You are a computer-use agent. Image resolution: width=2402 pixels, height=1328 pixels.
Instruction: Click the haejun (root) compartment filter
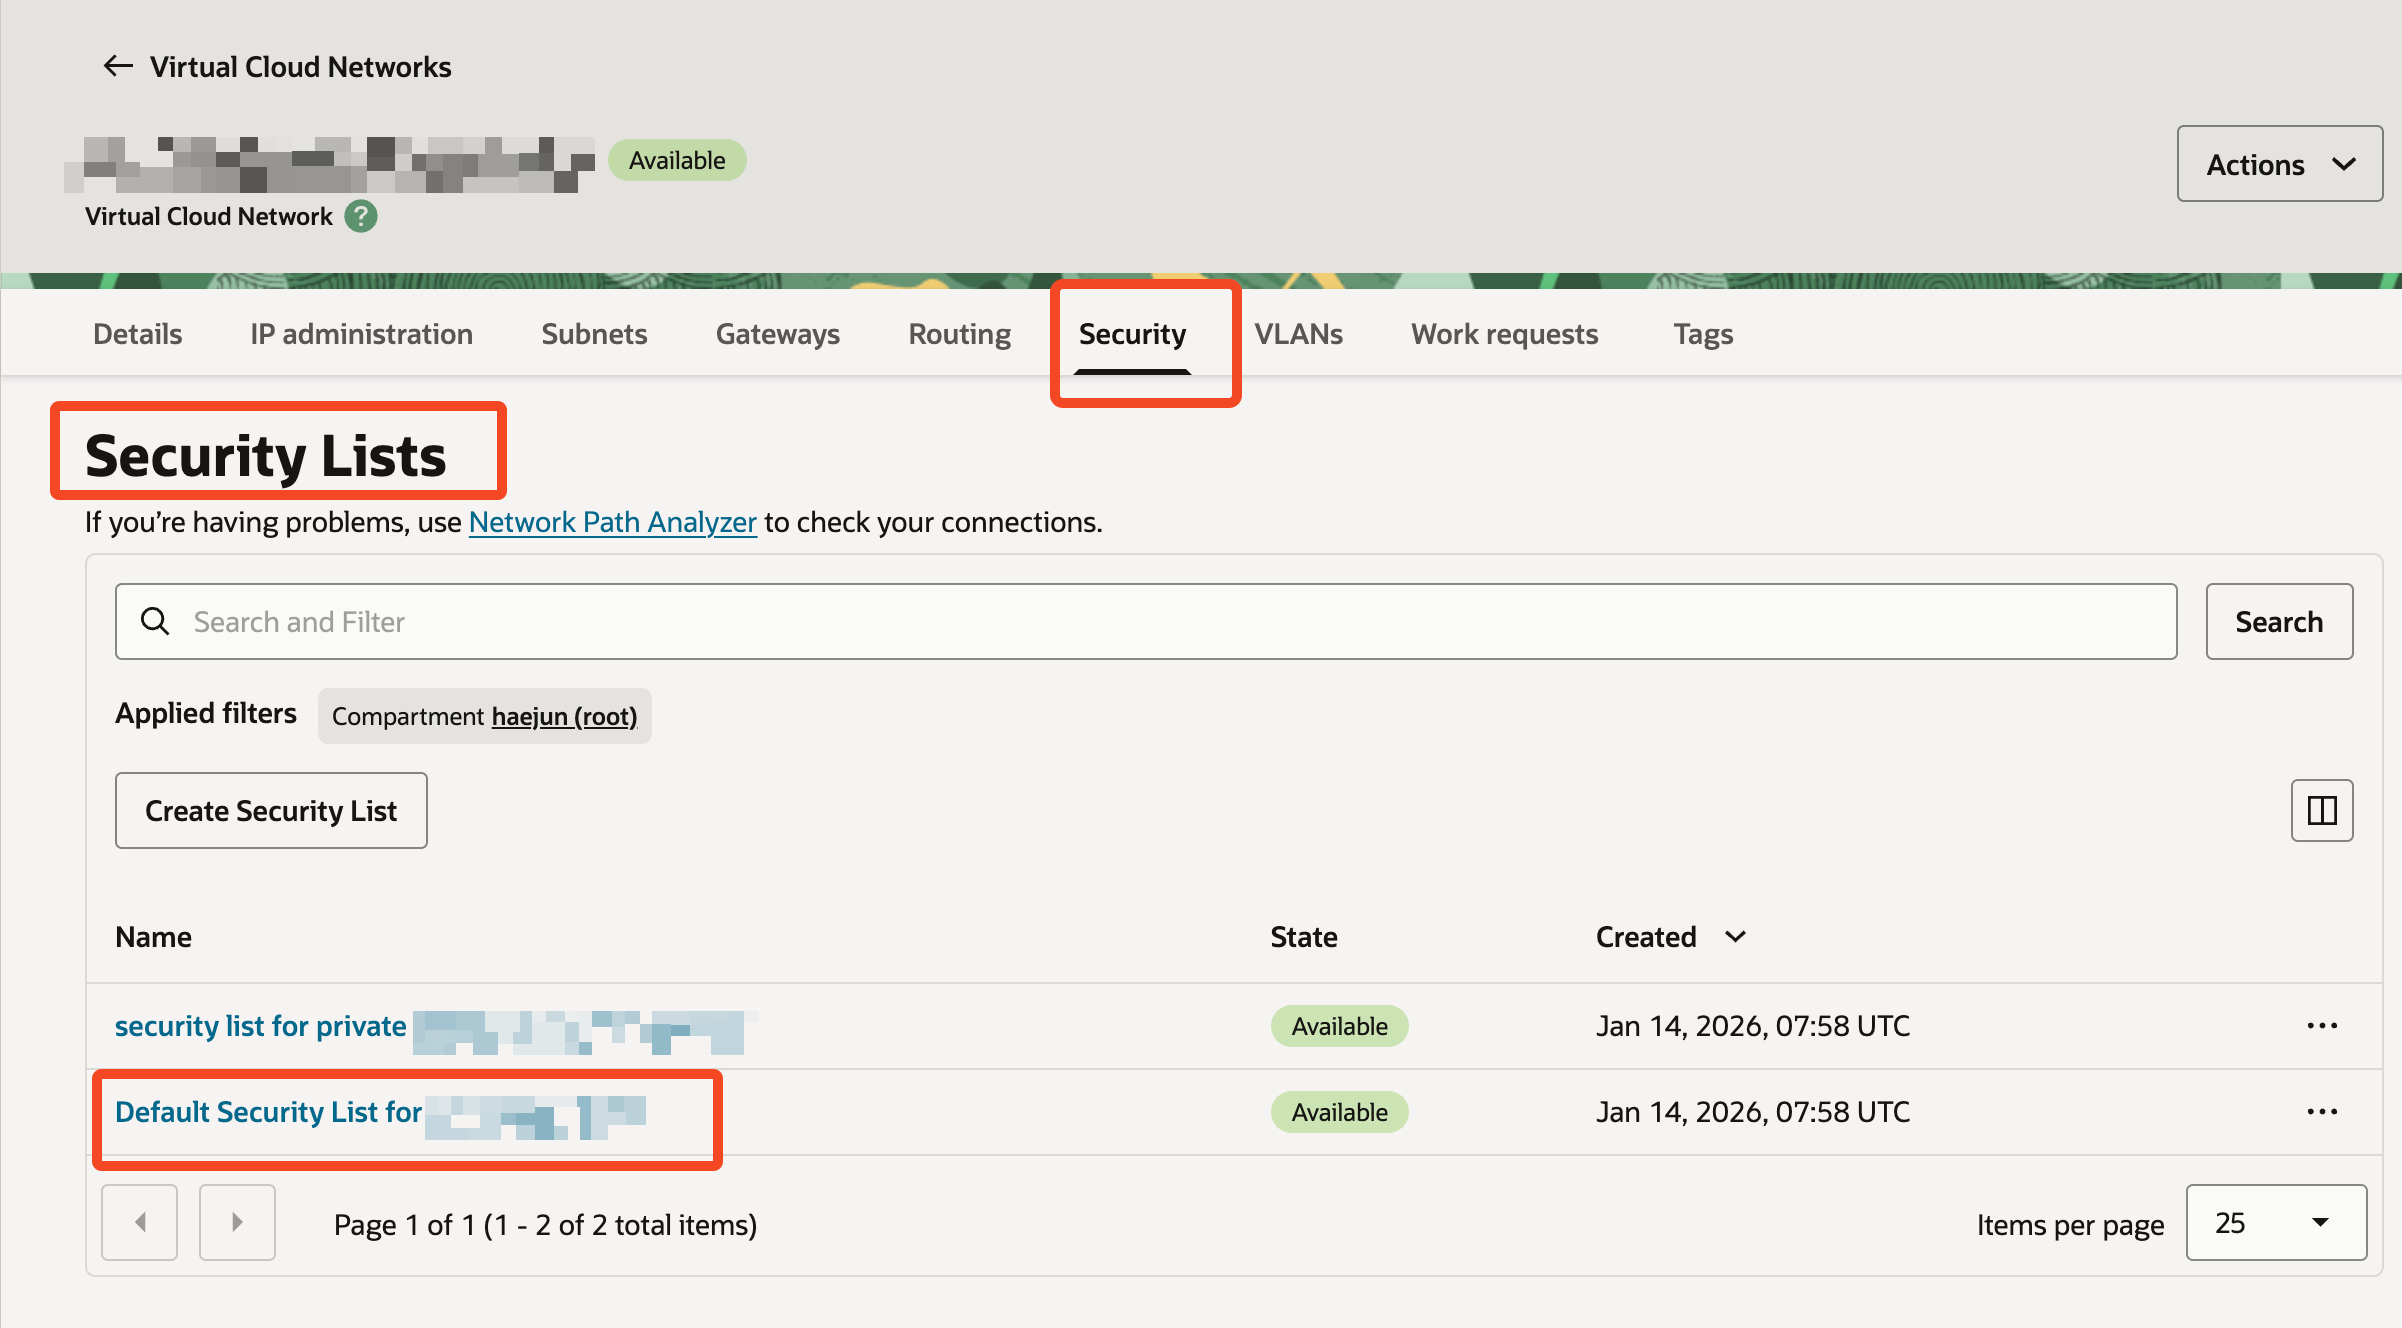click(564, 716)
